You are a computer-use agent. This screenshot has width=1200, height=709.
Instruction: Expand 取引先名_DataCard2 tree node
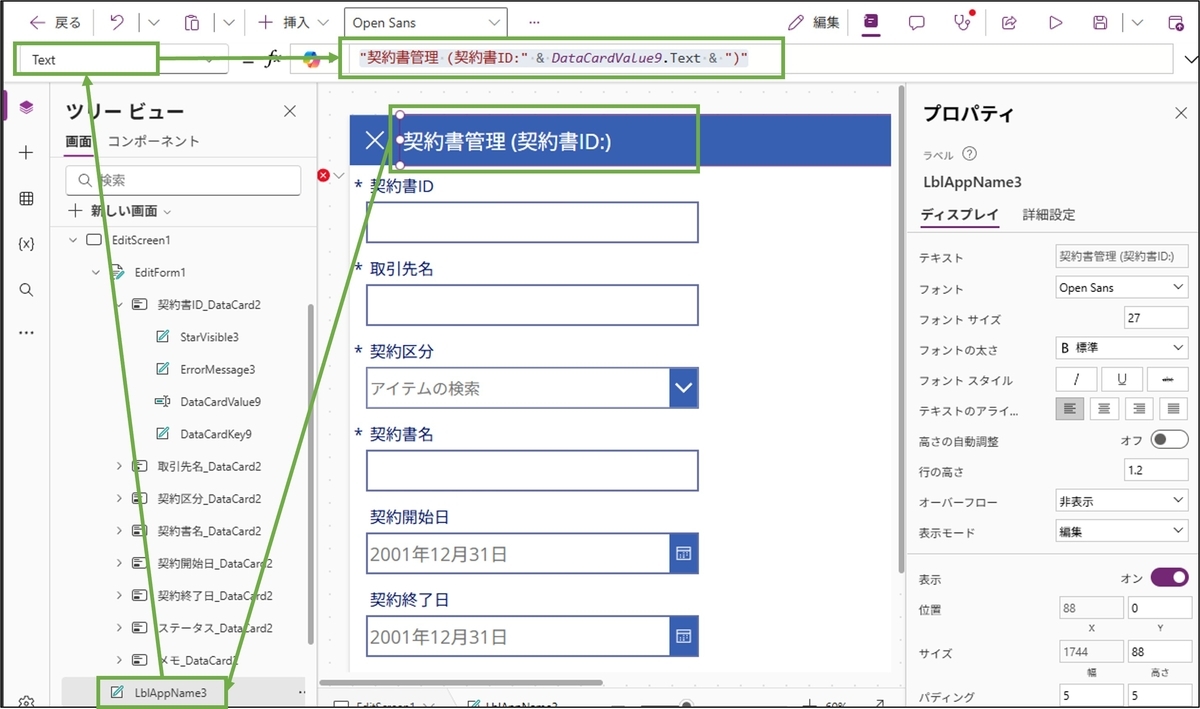coord(119,466)
